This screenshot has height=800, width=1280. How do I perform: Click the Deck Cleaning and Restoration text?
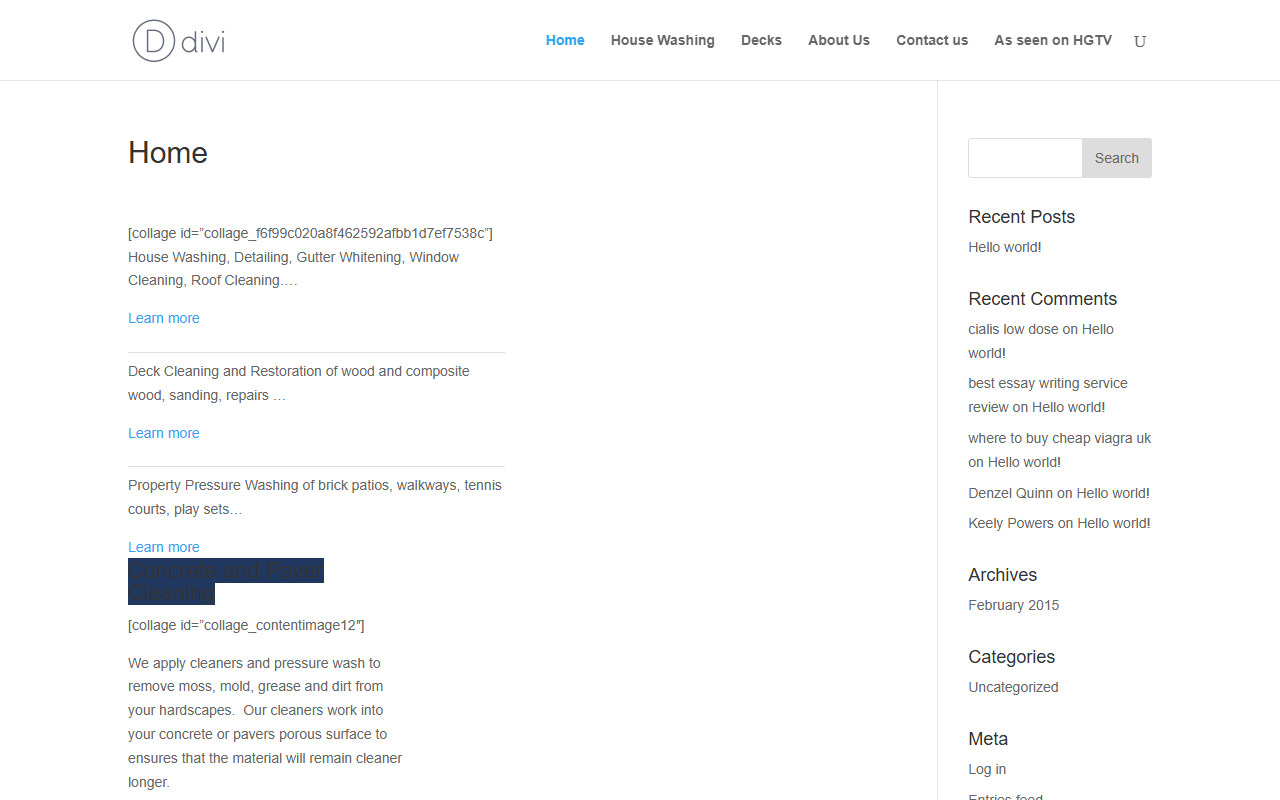[299, 383]
